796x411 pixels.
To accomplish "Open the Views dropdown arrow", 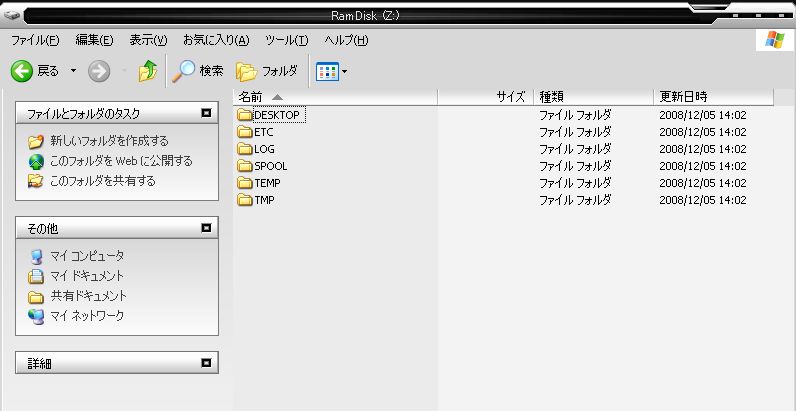I will (x=345, y=72).
